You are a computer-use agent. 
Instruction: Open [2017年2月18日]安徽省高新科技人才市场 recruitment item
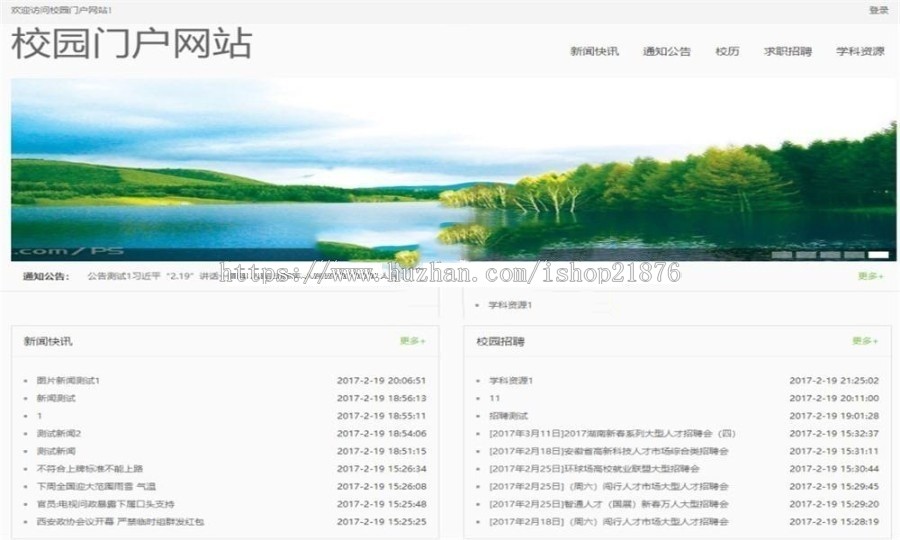(608, 451)
